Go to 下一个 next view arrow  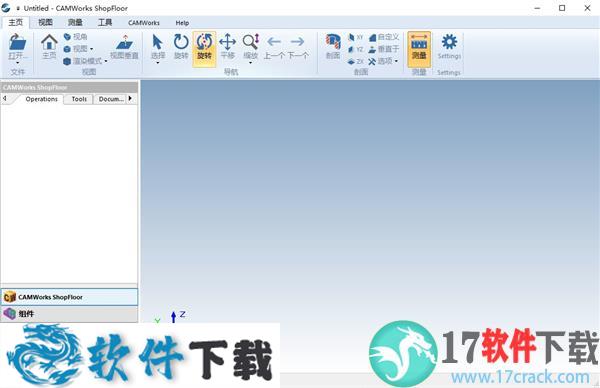click(298, 47)
